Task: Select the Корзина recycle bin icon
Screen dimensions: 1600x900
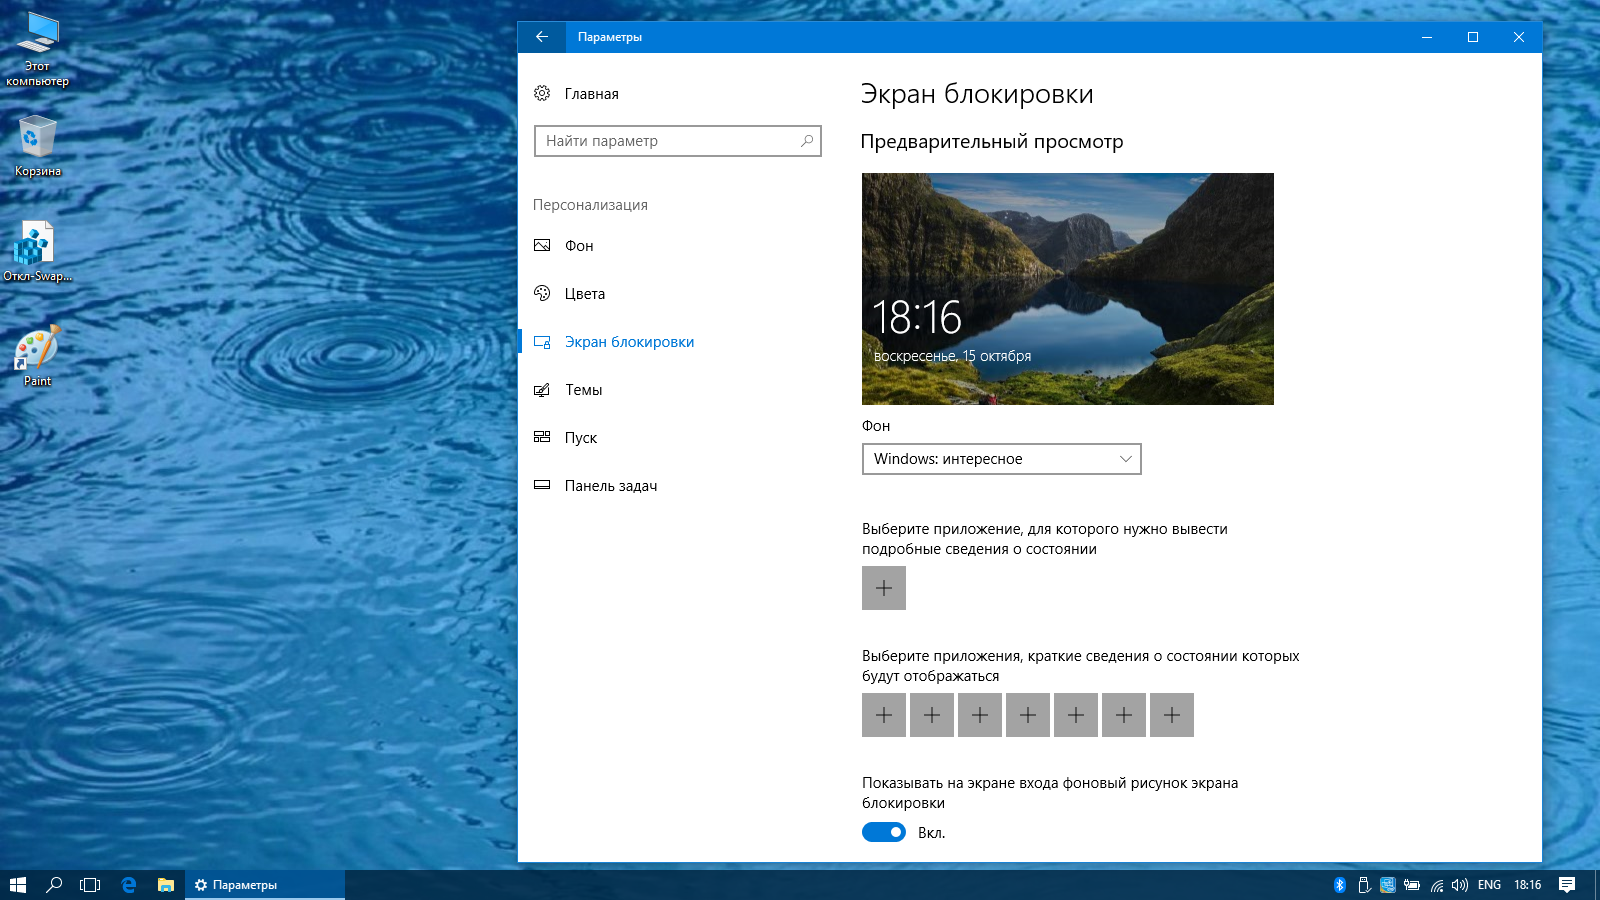Action: tap(38, 147)
